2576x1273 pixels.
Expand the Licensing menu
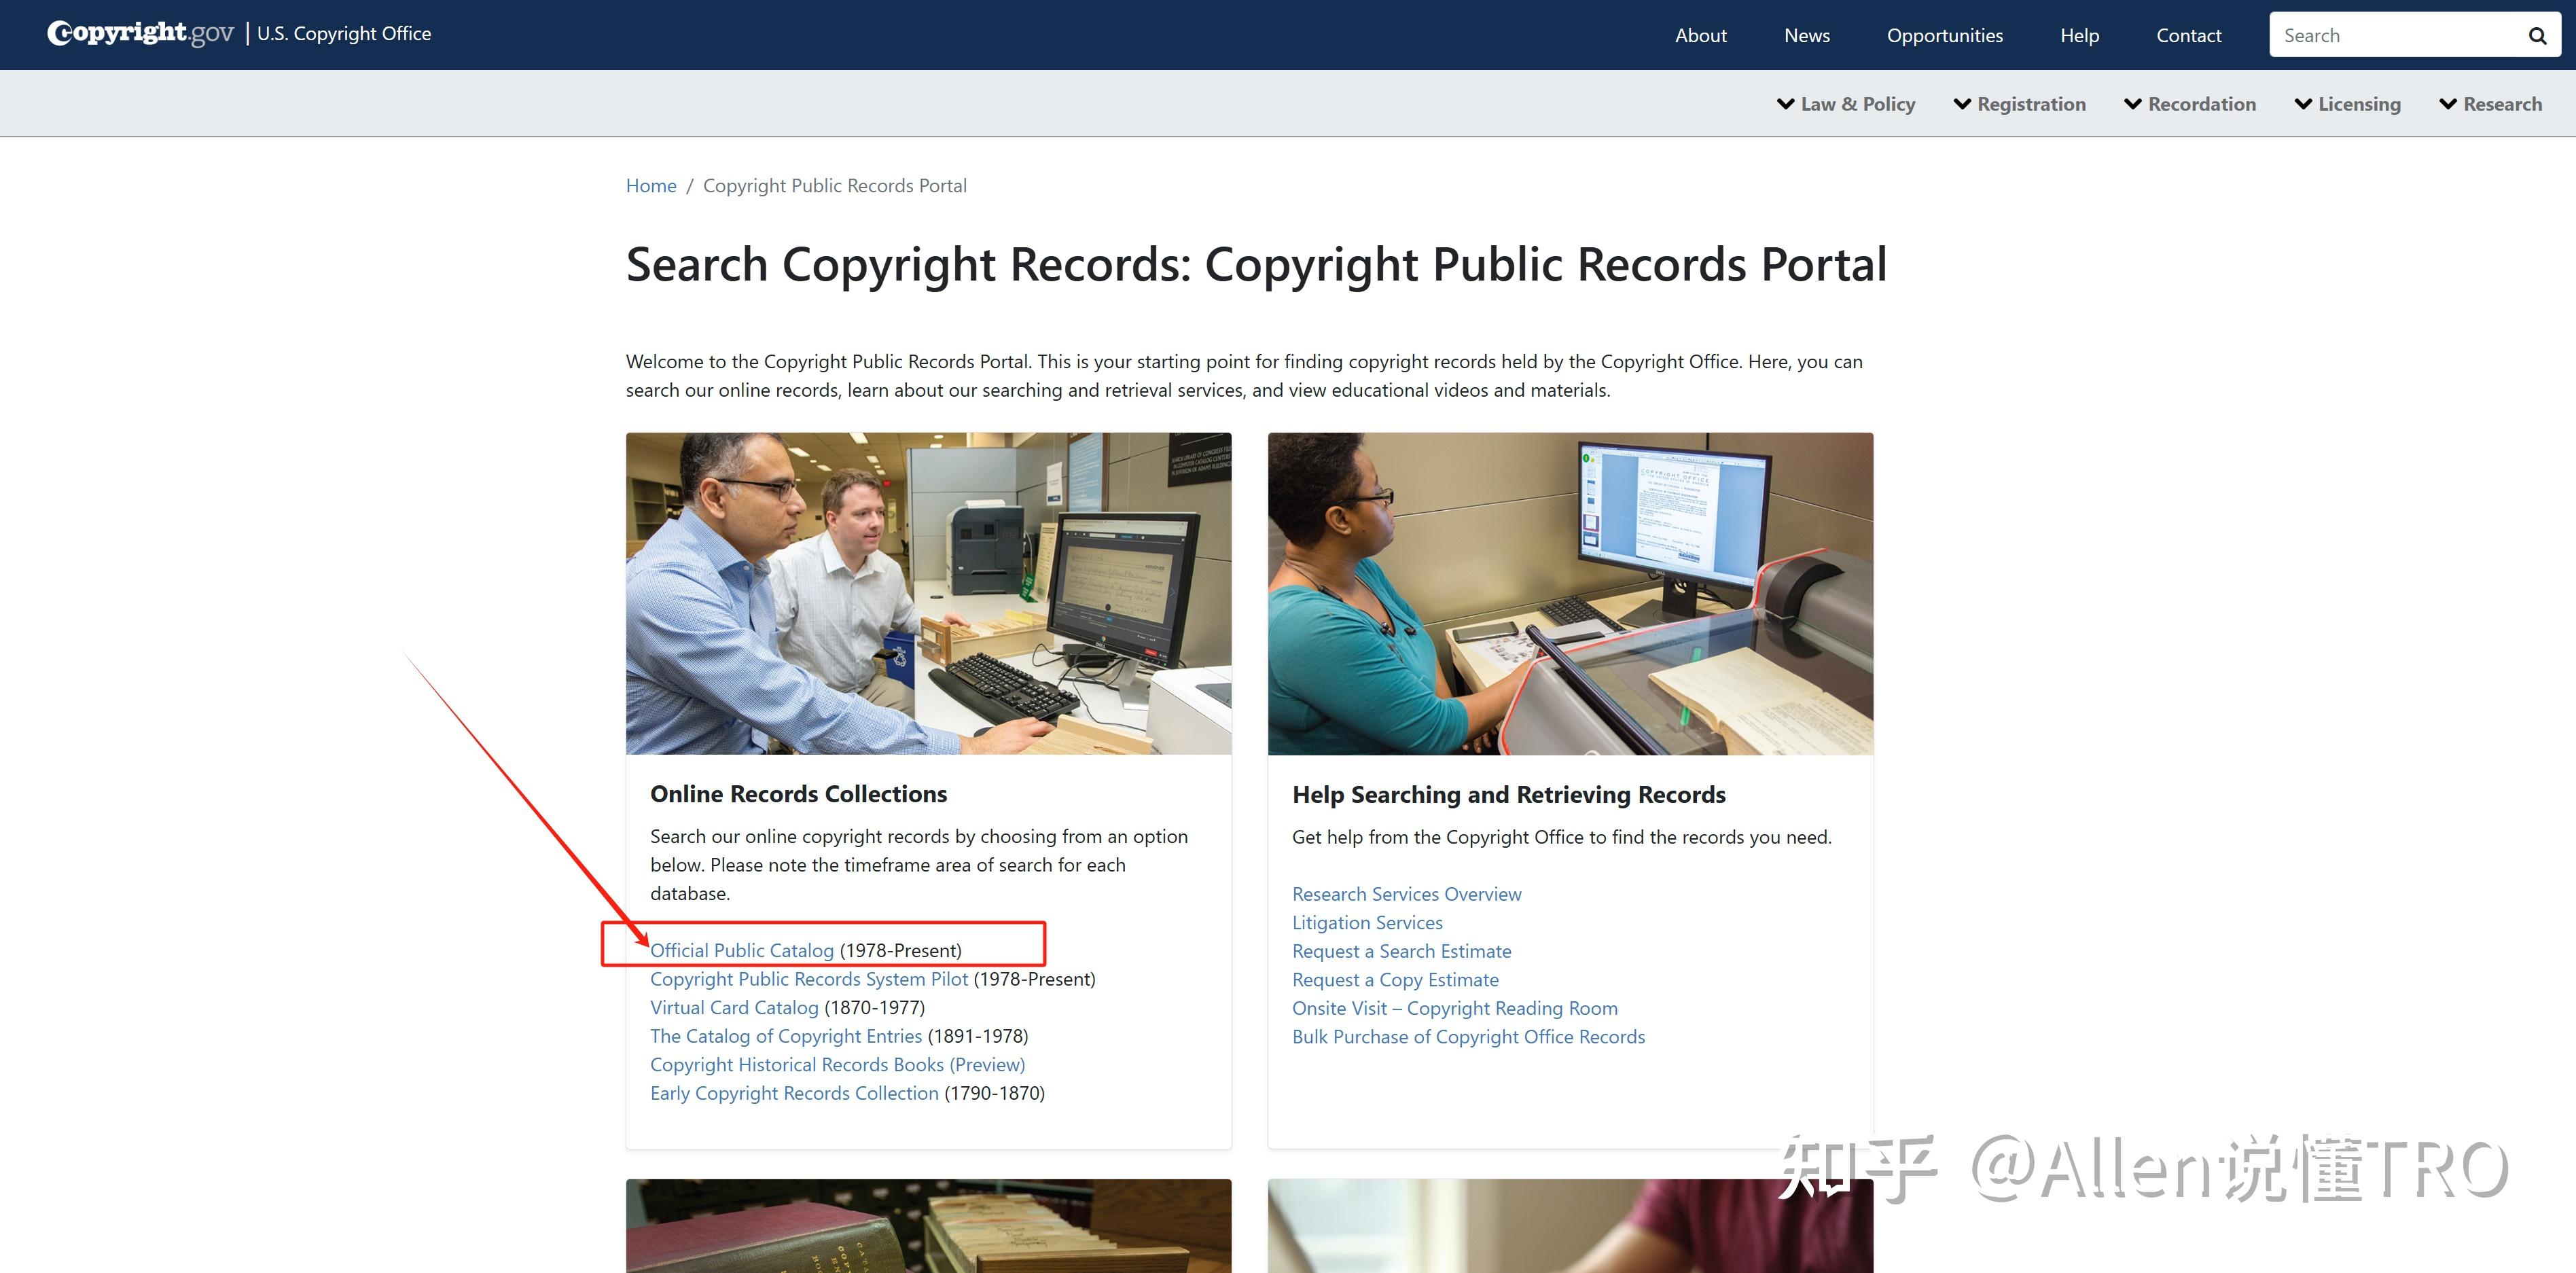click(x=2347, y=104)
